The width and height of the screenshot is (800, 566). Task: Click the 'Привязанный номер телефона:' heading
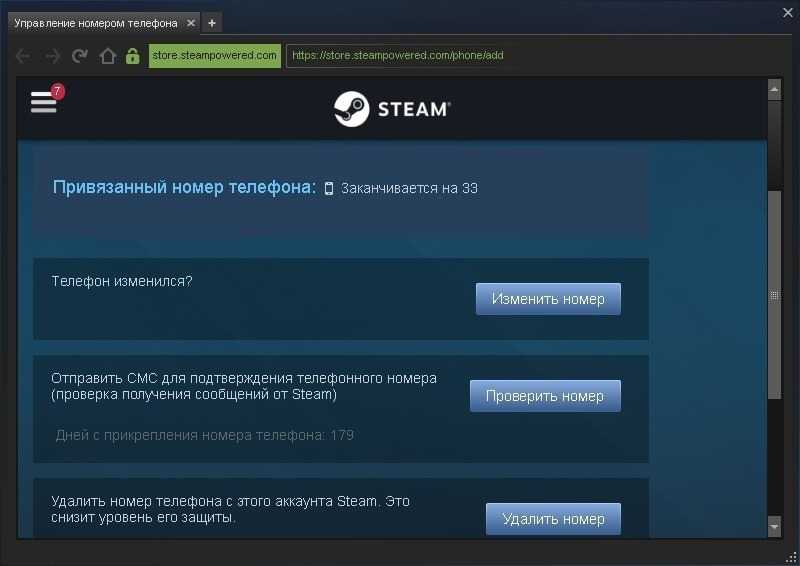184,187
